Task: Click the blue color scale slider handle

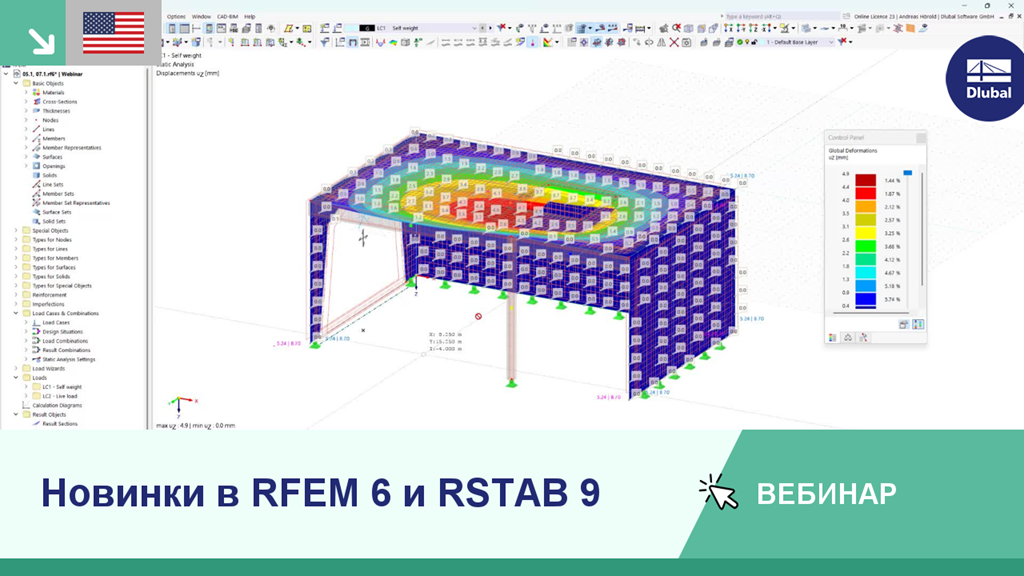Action: pos(907,172)
